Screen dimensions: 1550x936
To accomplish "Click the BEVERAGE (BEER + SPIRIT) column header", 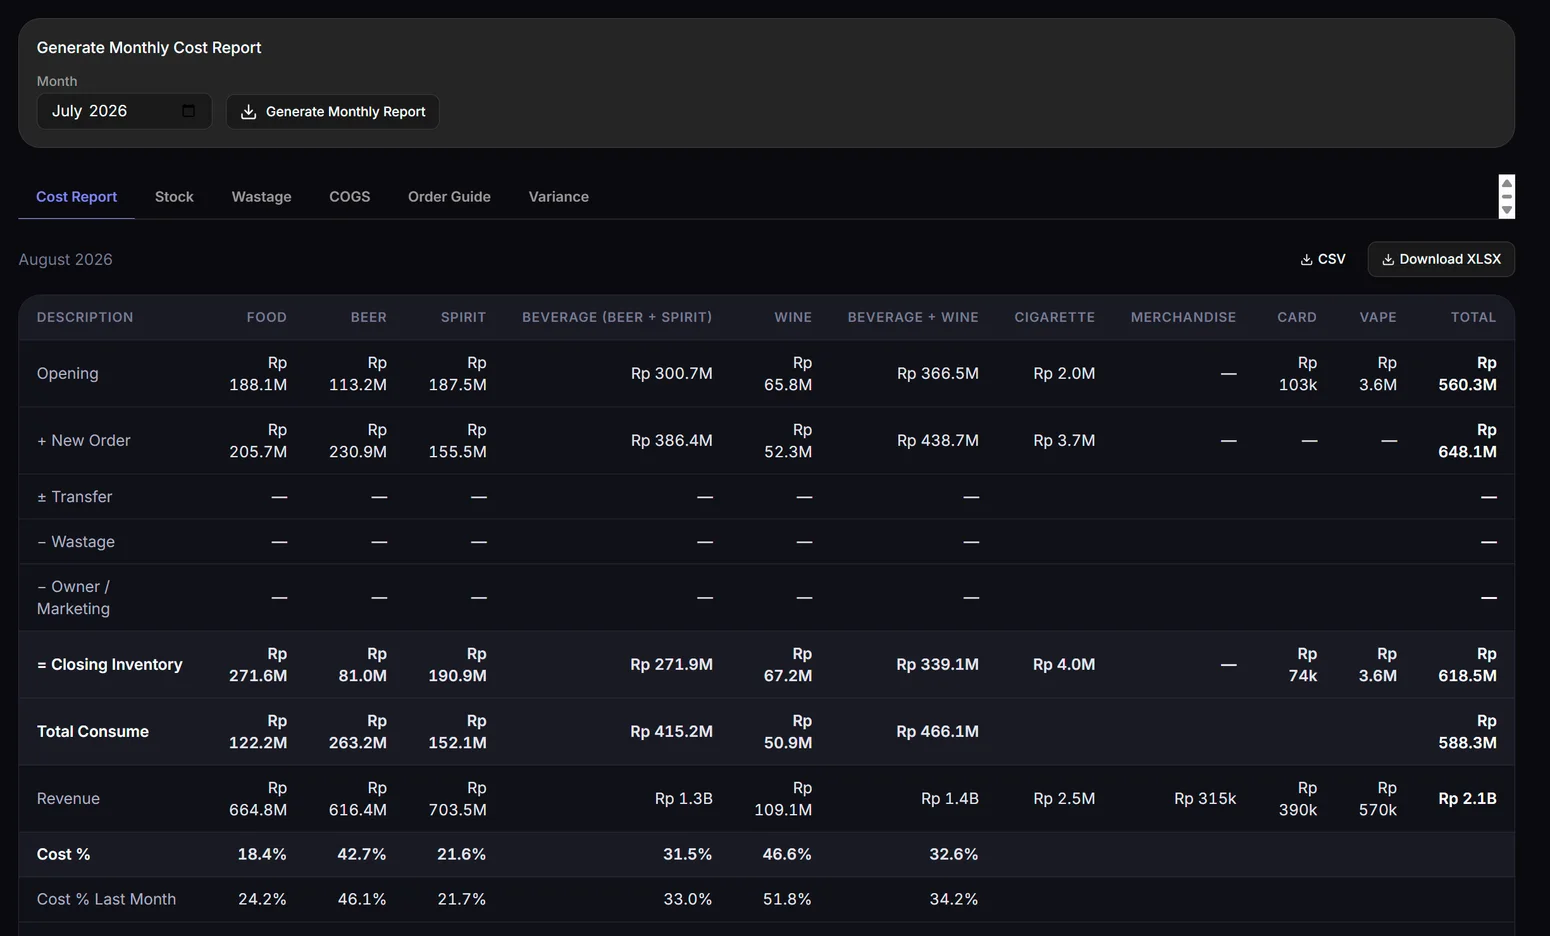I will click(x=617, y=317).
